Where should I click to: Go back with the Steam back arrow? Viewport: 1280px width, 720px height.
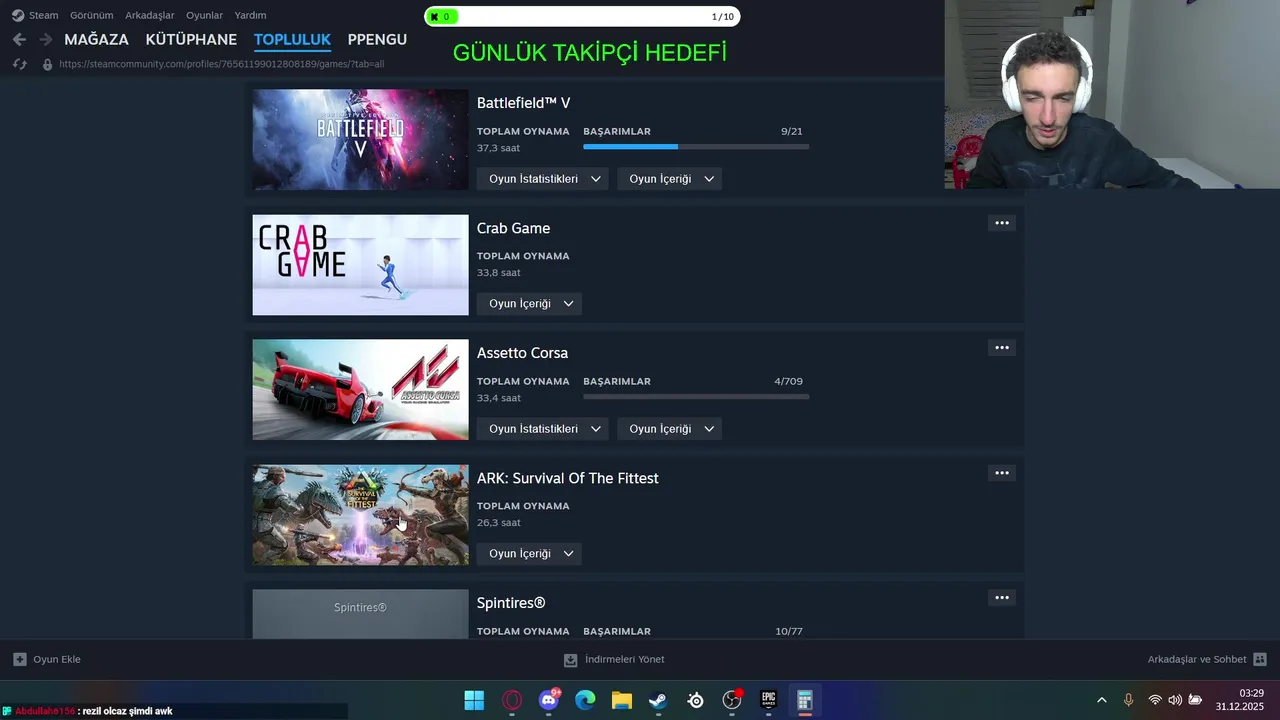pos(19,39)
